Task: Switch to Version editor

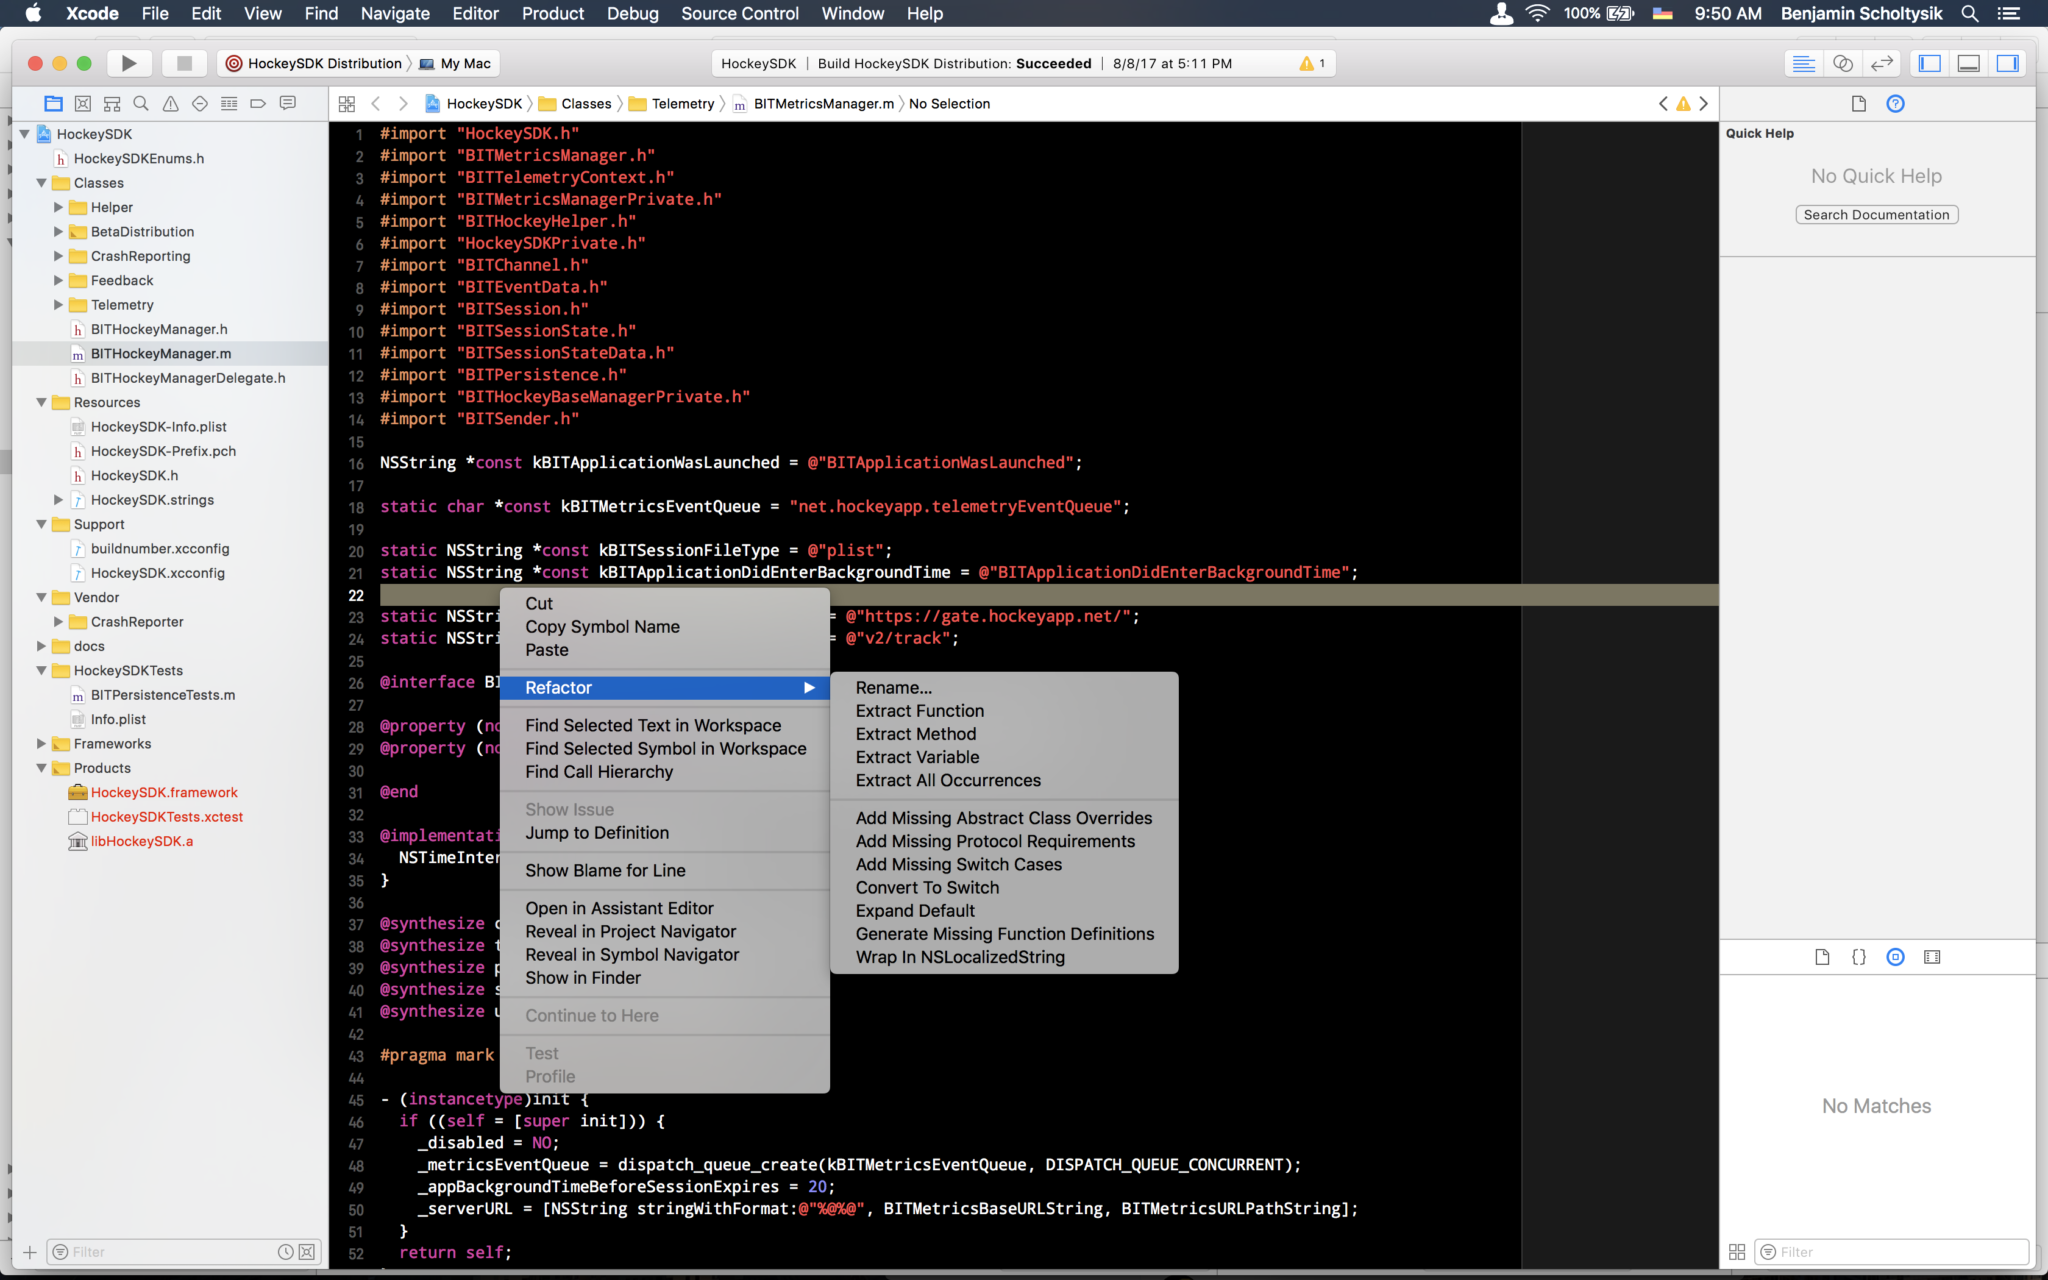Action: 1882,63
